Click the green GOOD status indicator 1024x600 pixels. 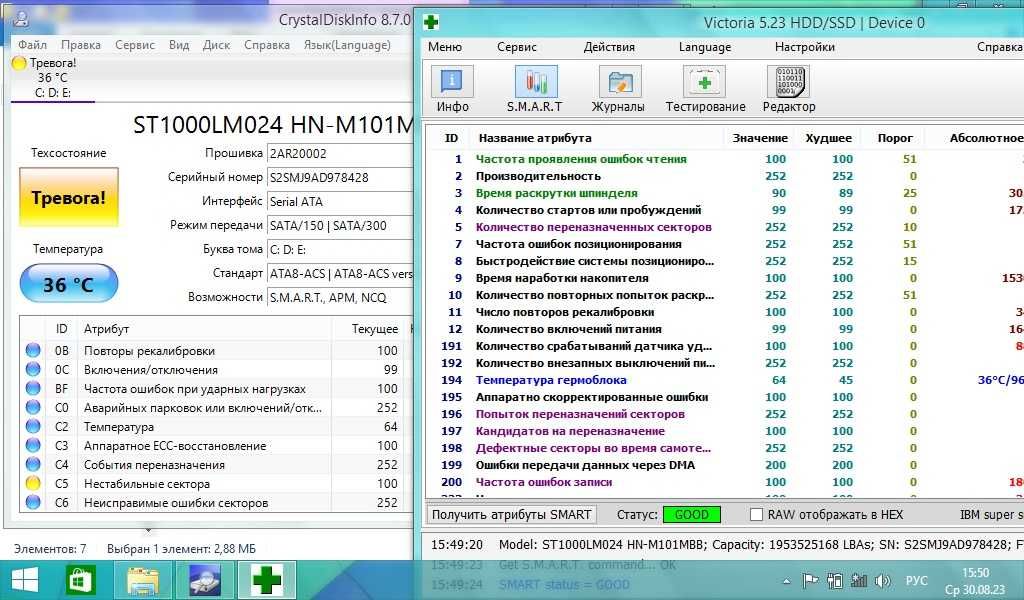click(692, 514)
